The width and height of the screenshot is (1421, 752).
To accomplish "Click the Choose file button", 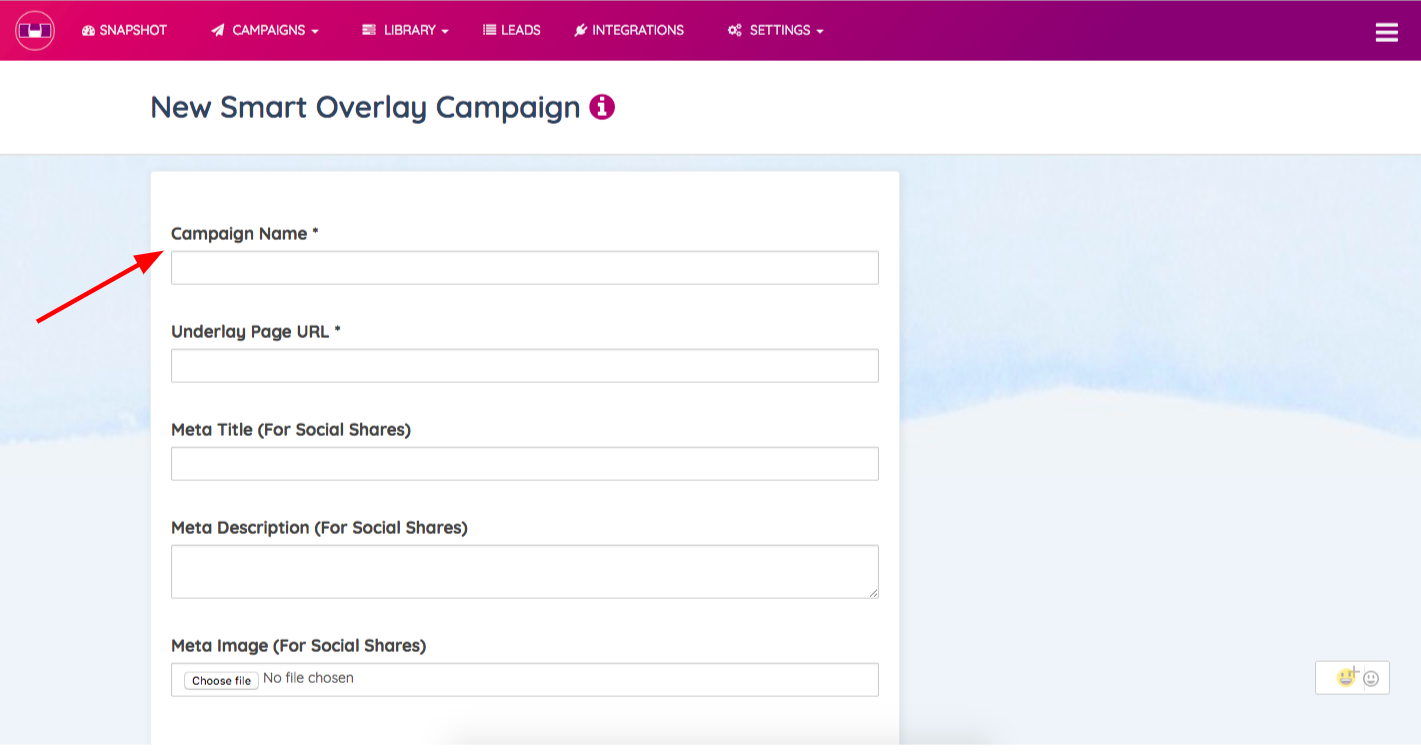I will pos(221,680).
